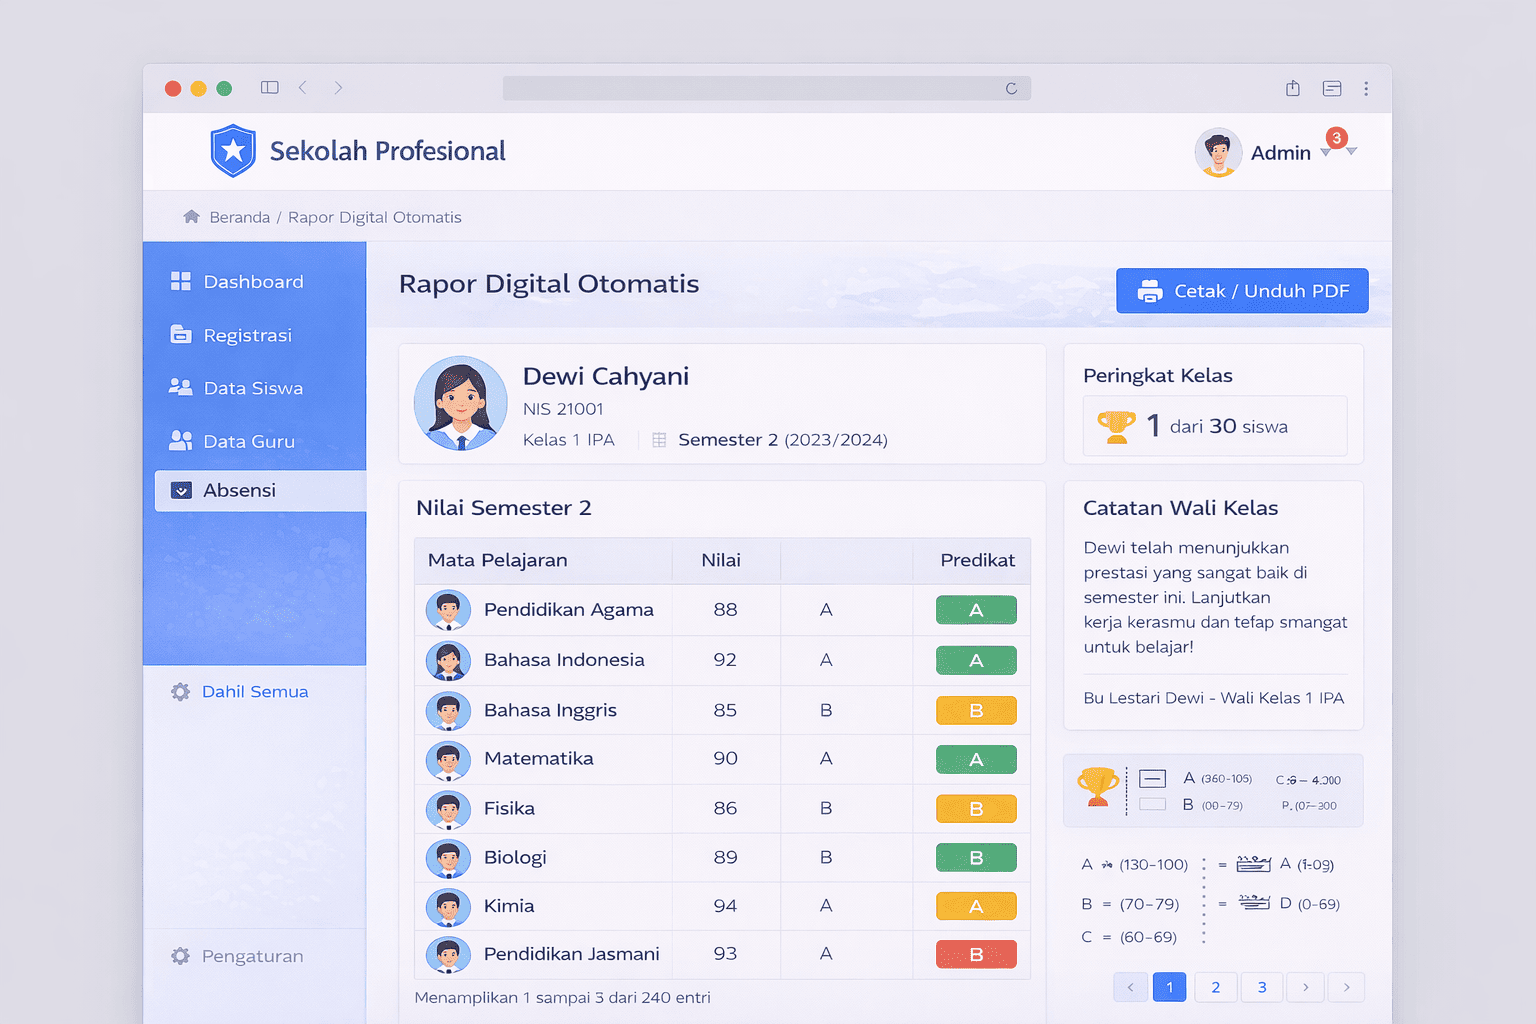Click the browser address bar

[x=750, y=89]
